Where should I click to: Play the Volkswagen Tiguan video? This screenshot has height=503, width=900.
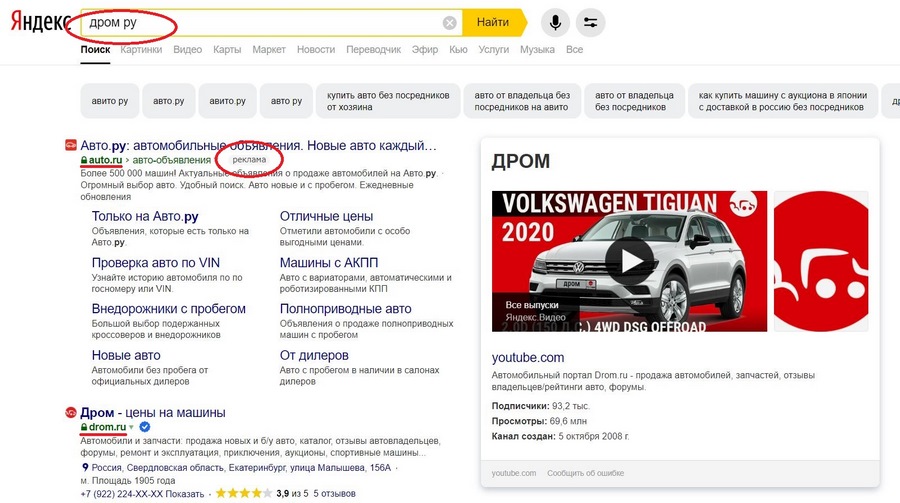629,261
